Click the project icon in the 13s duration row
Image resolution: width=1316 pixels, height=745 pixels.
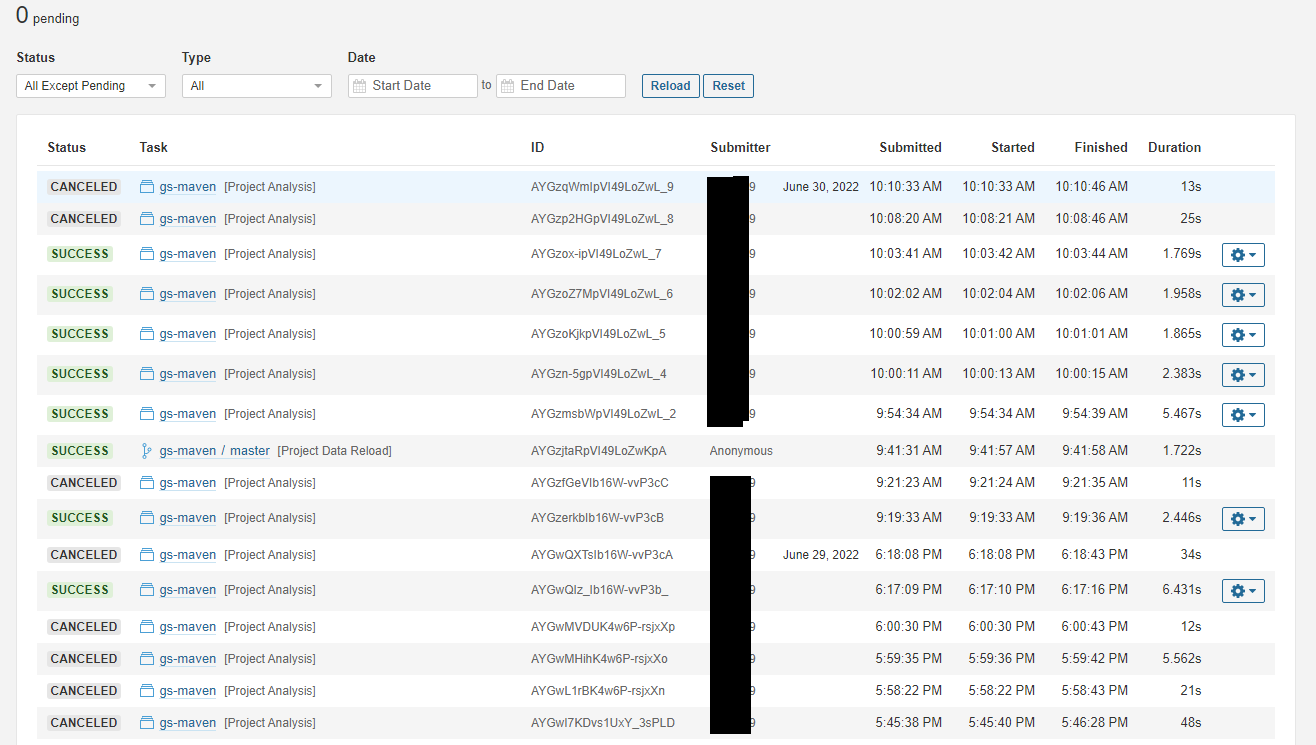click(147, 186)
